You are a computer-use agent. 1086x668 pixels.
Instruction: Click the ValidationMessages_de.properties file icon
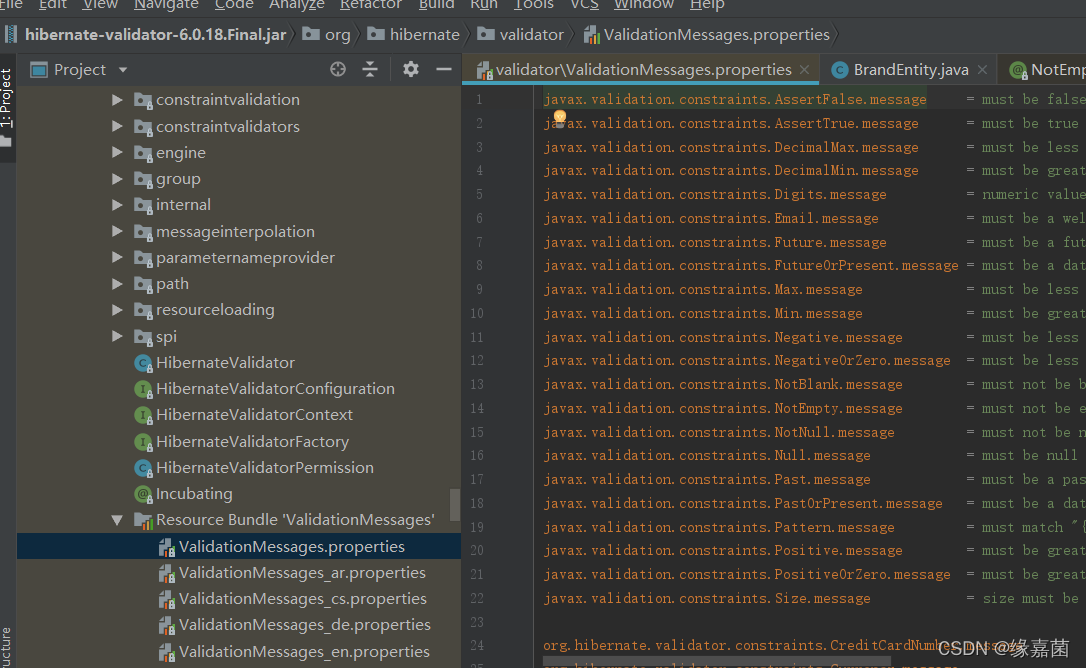166,626
